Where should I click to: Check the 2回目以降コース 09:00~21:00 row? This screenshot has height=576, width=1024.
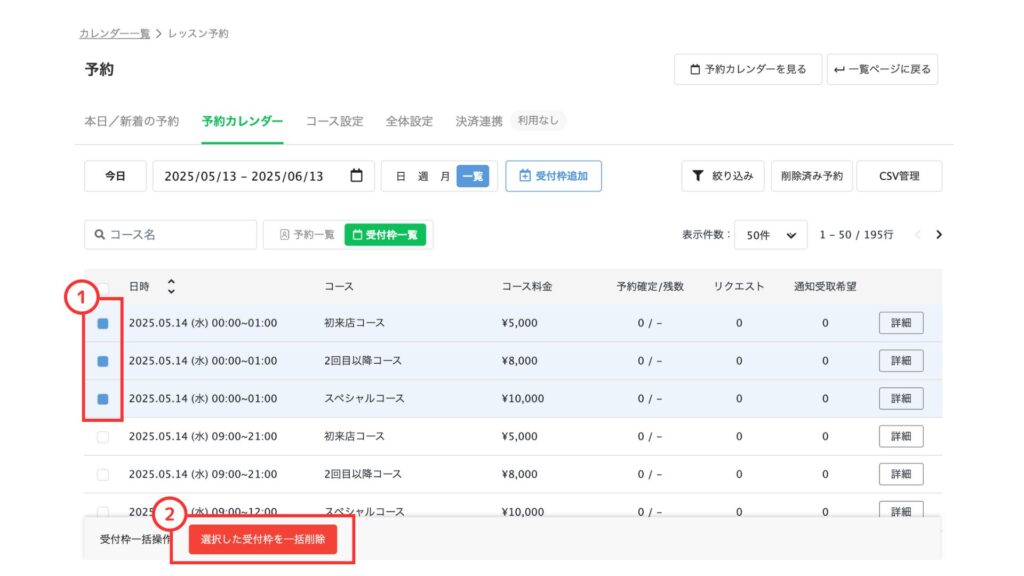[103, 475]
